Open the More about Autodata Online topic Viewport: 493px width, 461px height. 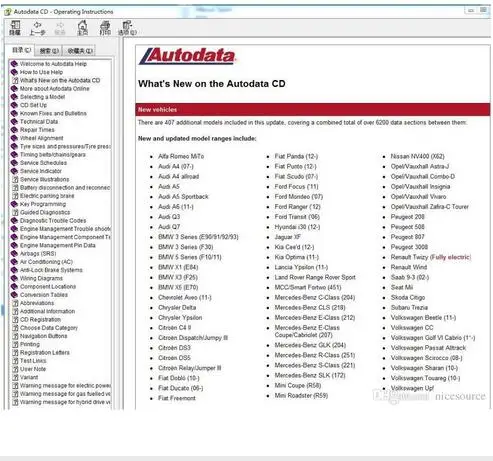[55, 89]
